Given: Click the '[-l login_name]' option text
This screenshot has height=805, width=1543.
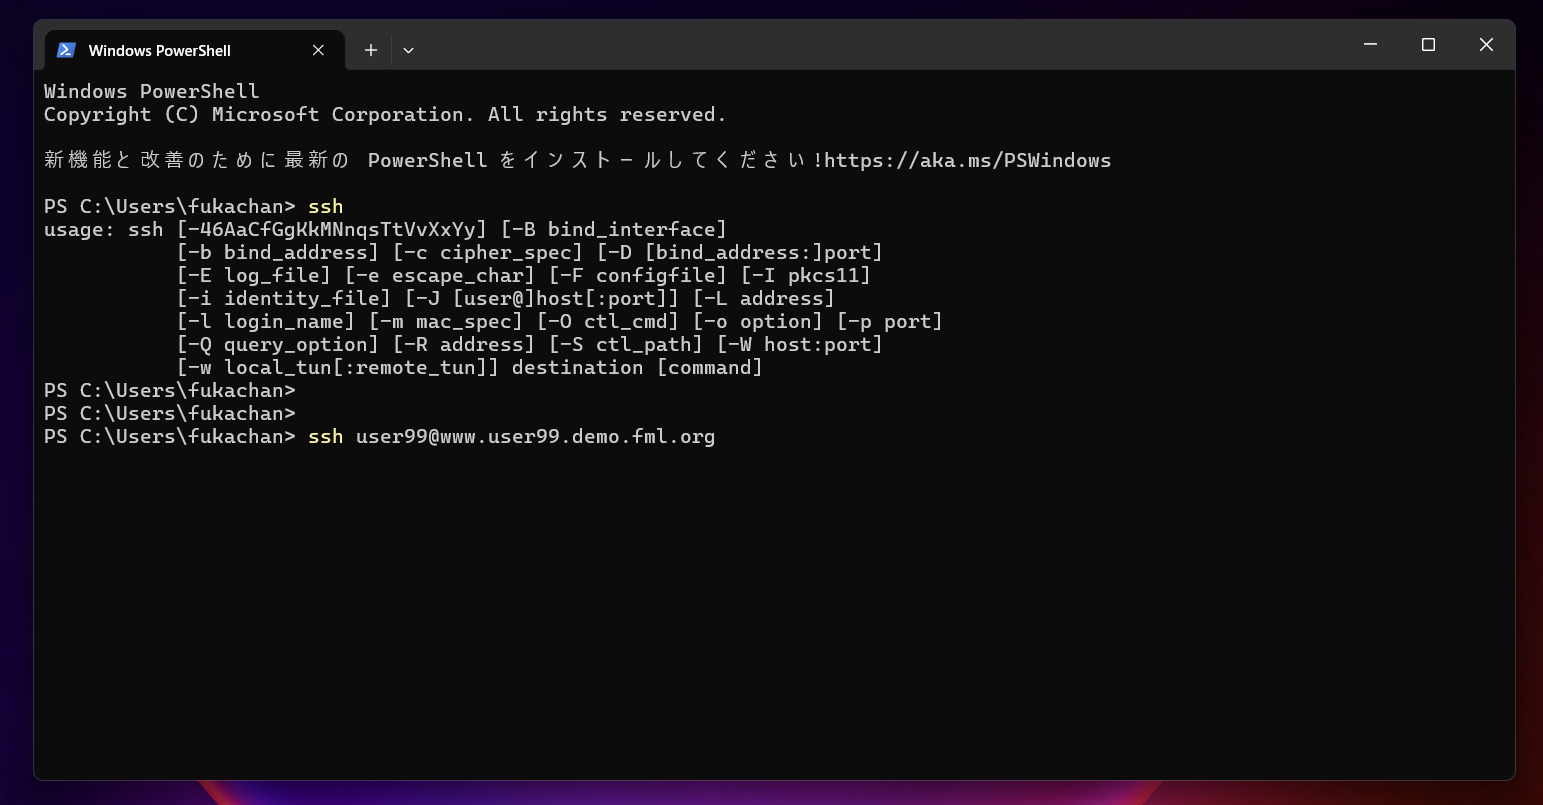Looking at the screenshot, I should 266,321.
